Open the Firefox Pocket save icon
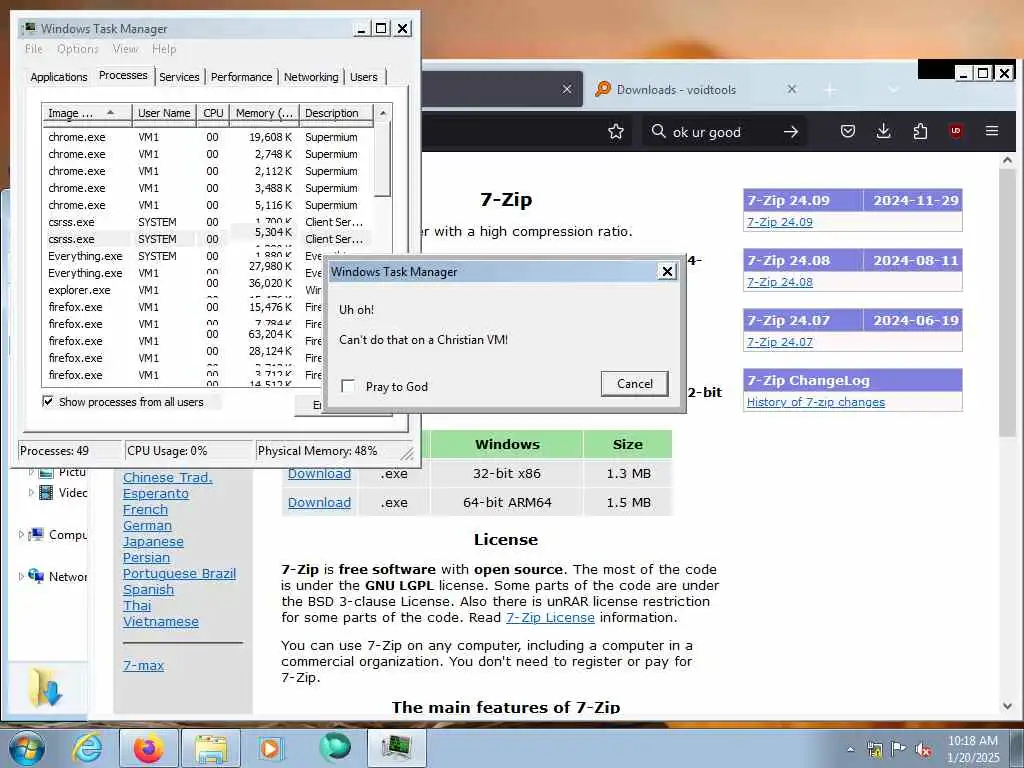 click(848, 131)
